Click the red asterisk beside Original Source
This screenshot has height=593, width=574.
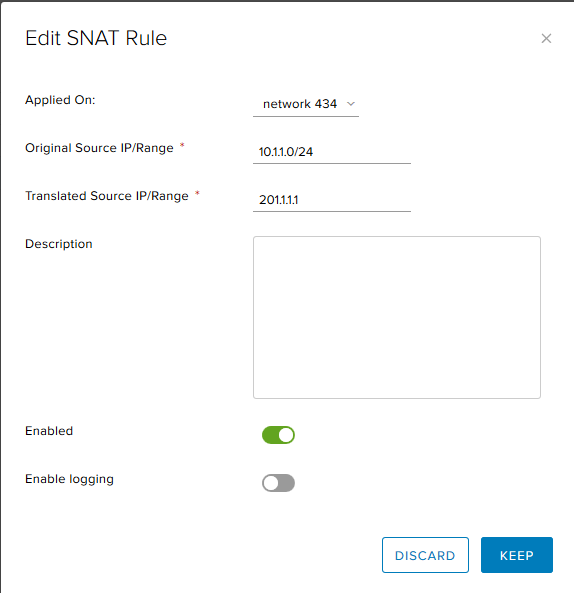[182, 145]
